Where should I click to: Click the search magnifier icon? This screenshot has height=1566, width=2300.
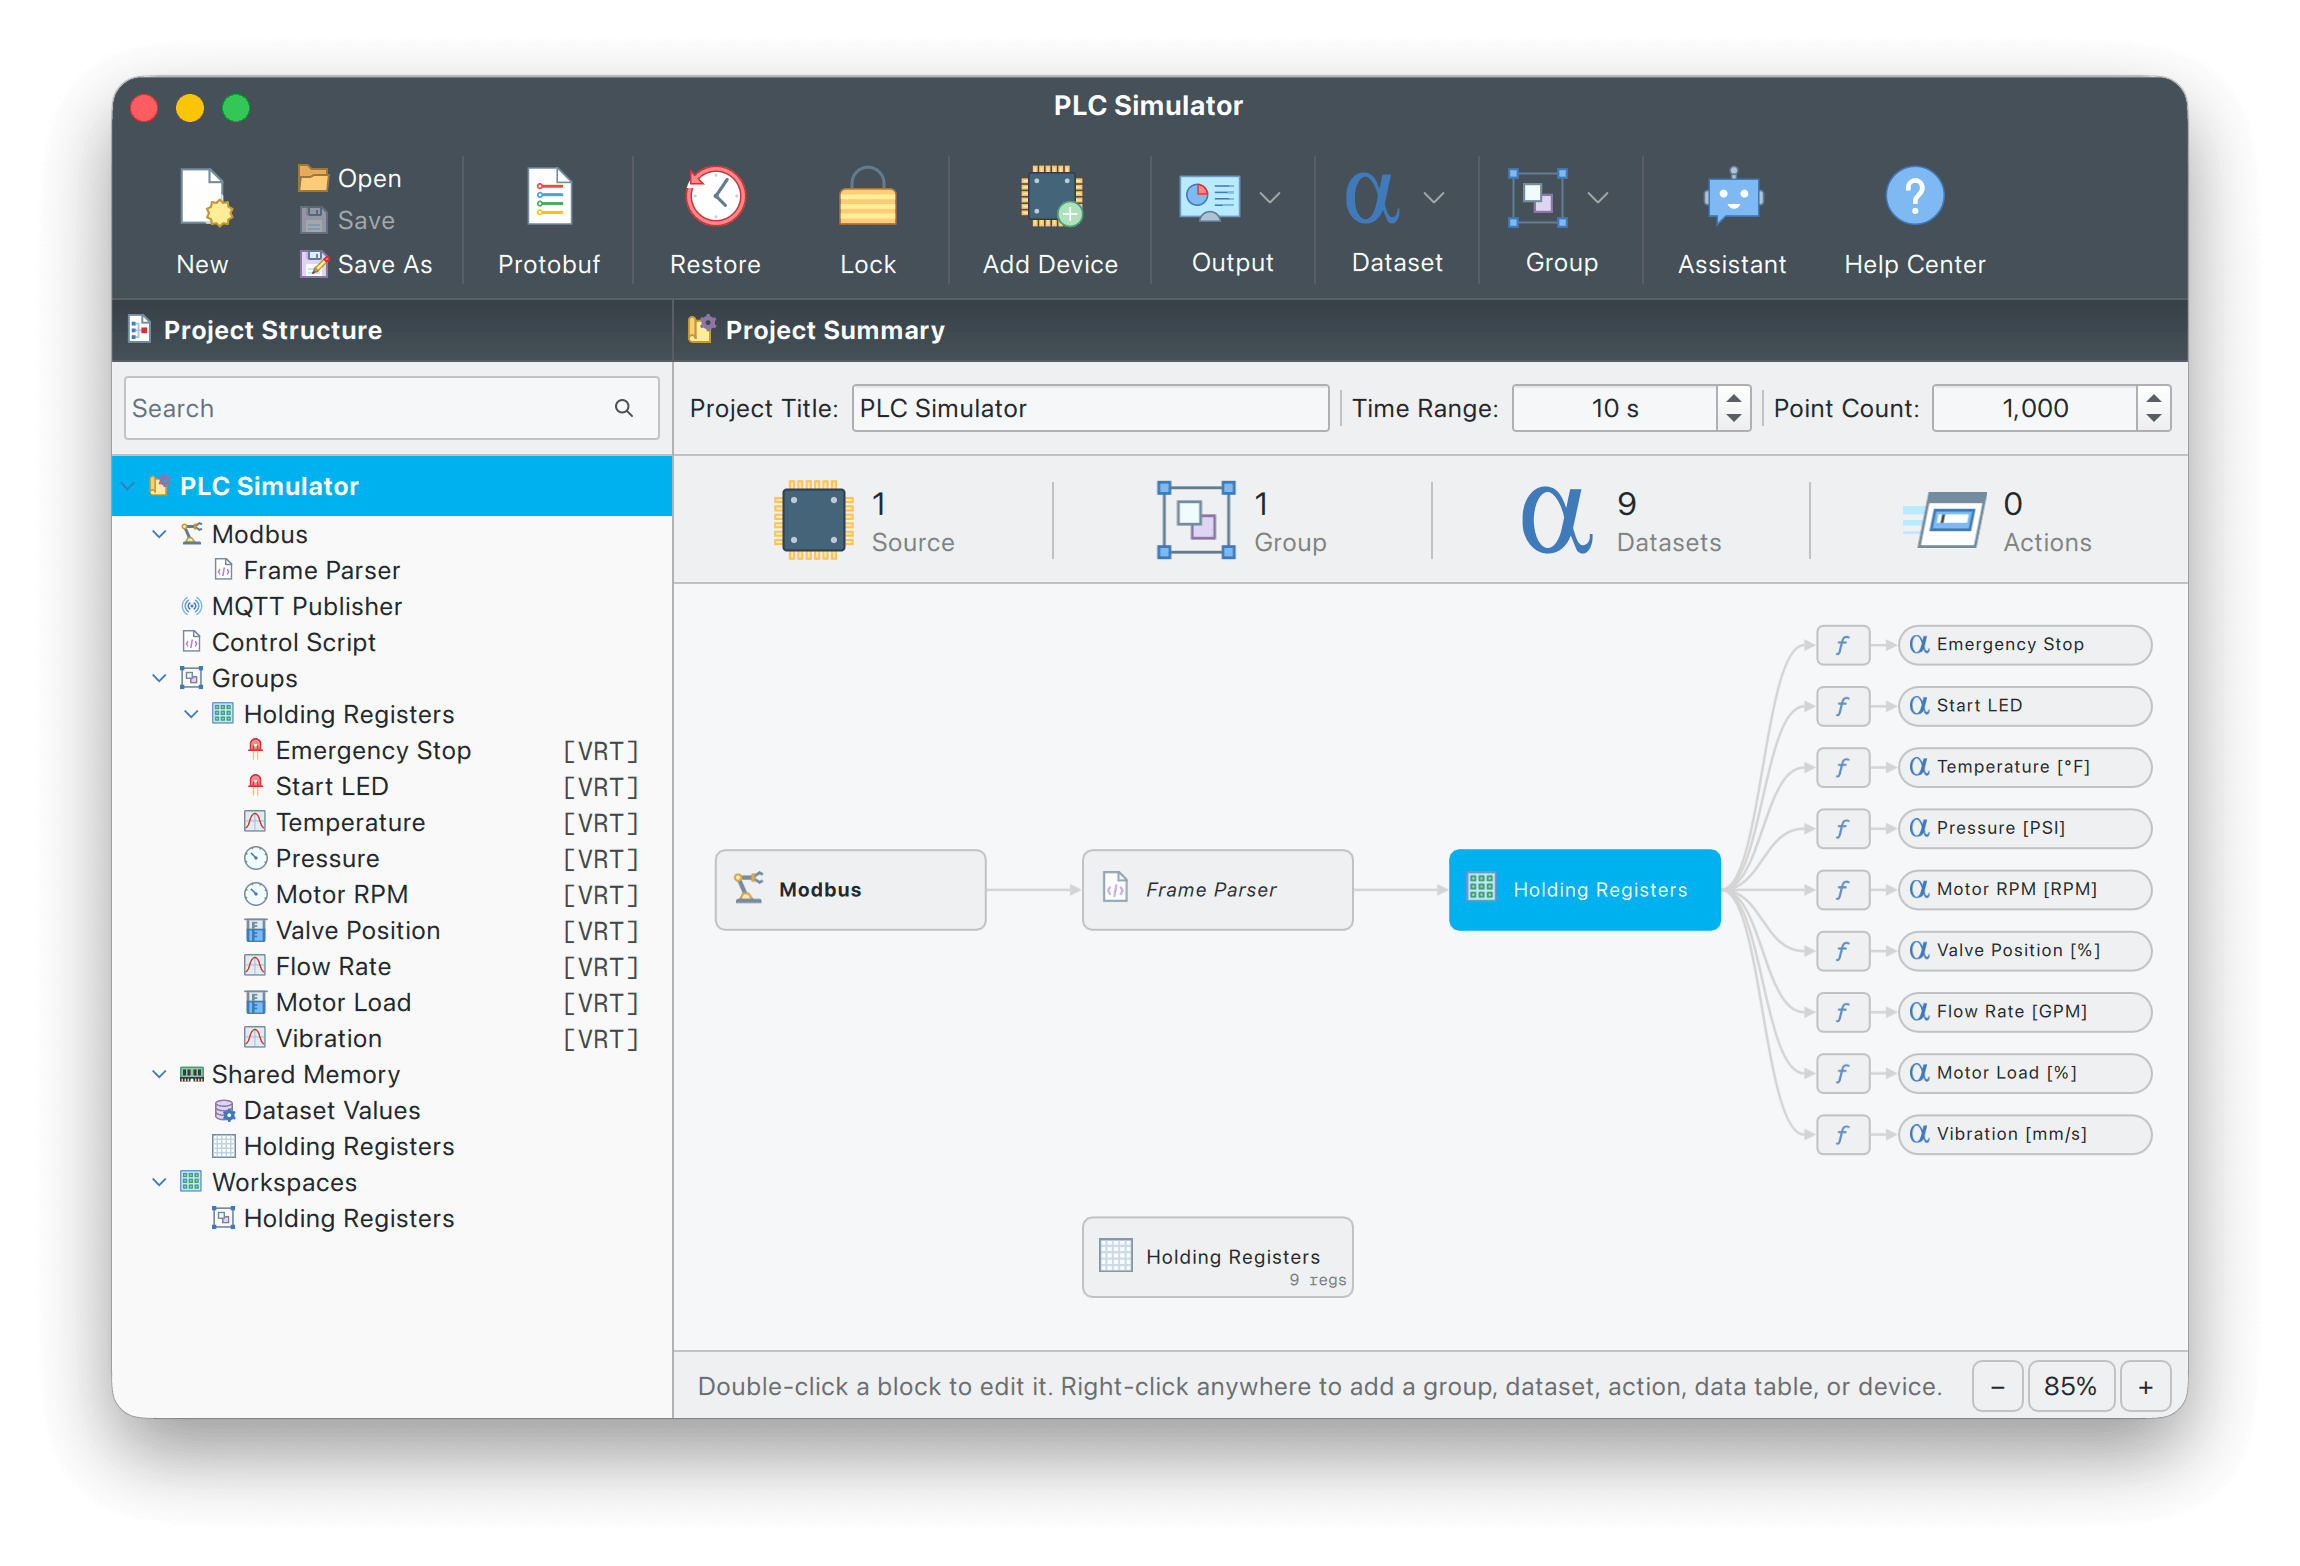click(624, 408)
